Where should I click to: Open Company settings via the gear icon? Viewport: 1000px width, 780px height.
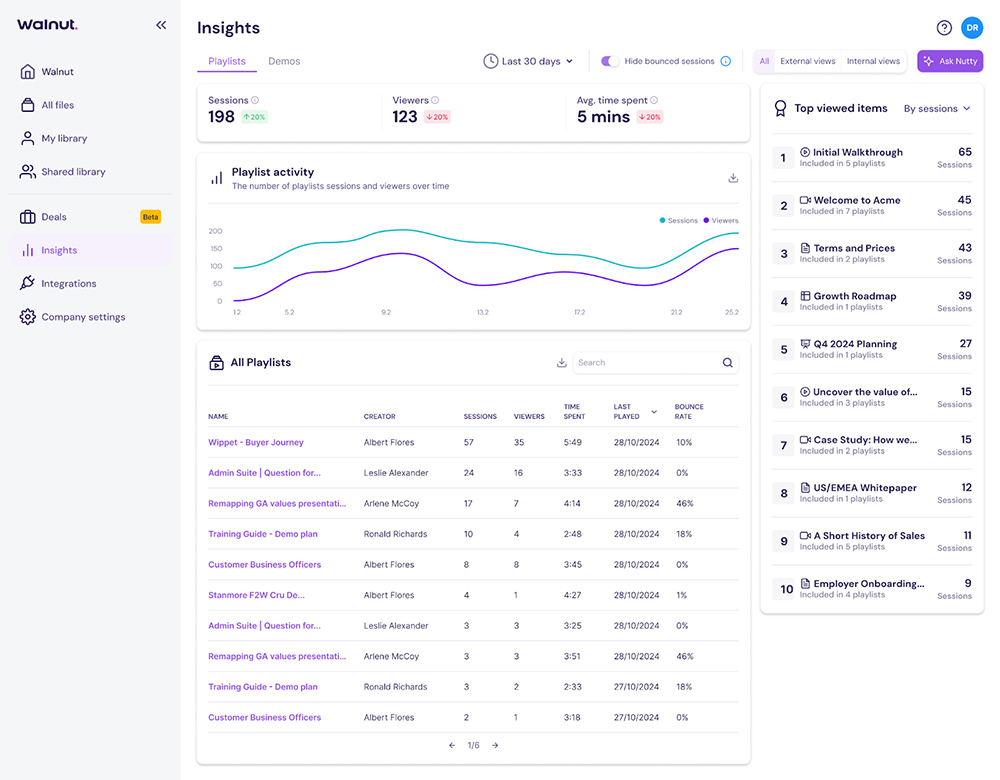point(28,316)
